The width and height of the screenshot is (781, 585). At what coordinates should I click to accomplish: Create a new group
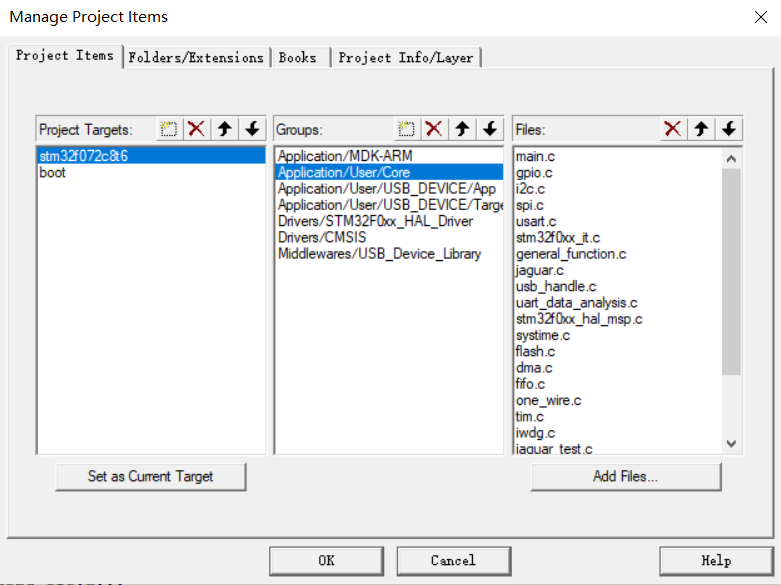[x=407, y=130]
